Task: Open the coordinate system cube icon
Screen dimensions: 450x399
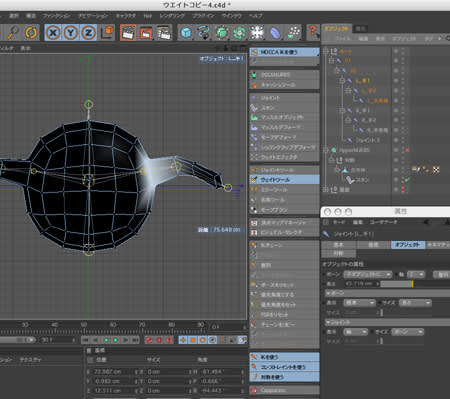Action: tap(107, 33)
